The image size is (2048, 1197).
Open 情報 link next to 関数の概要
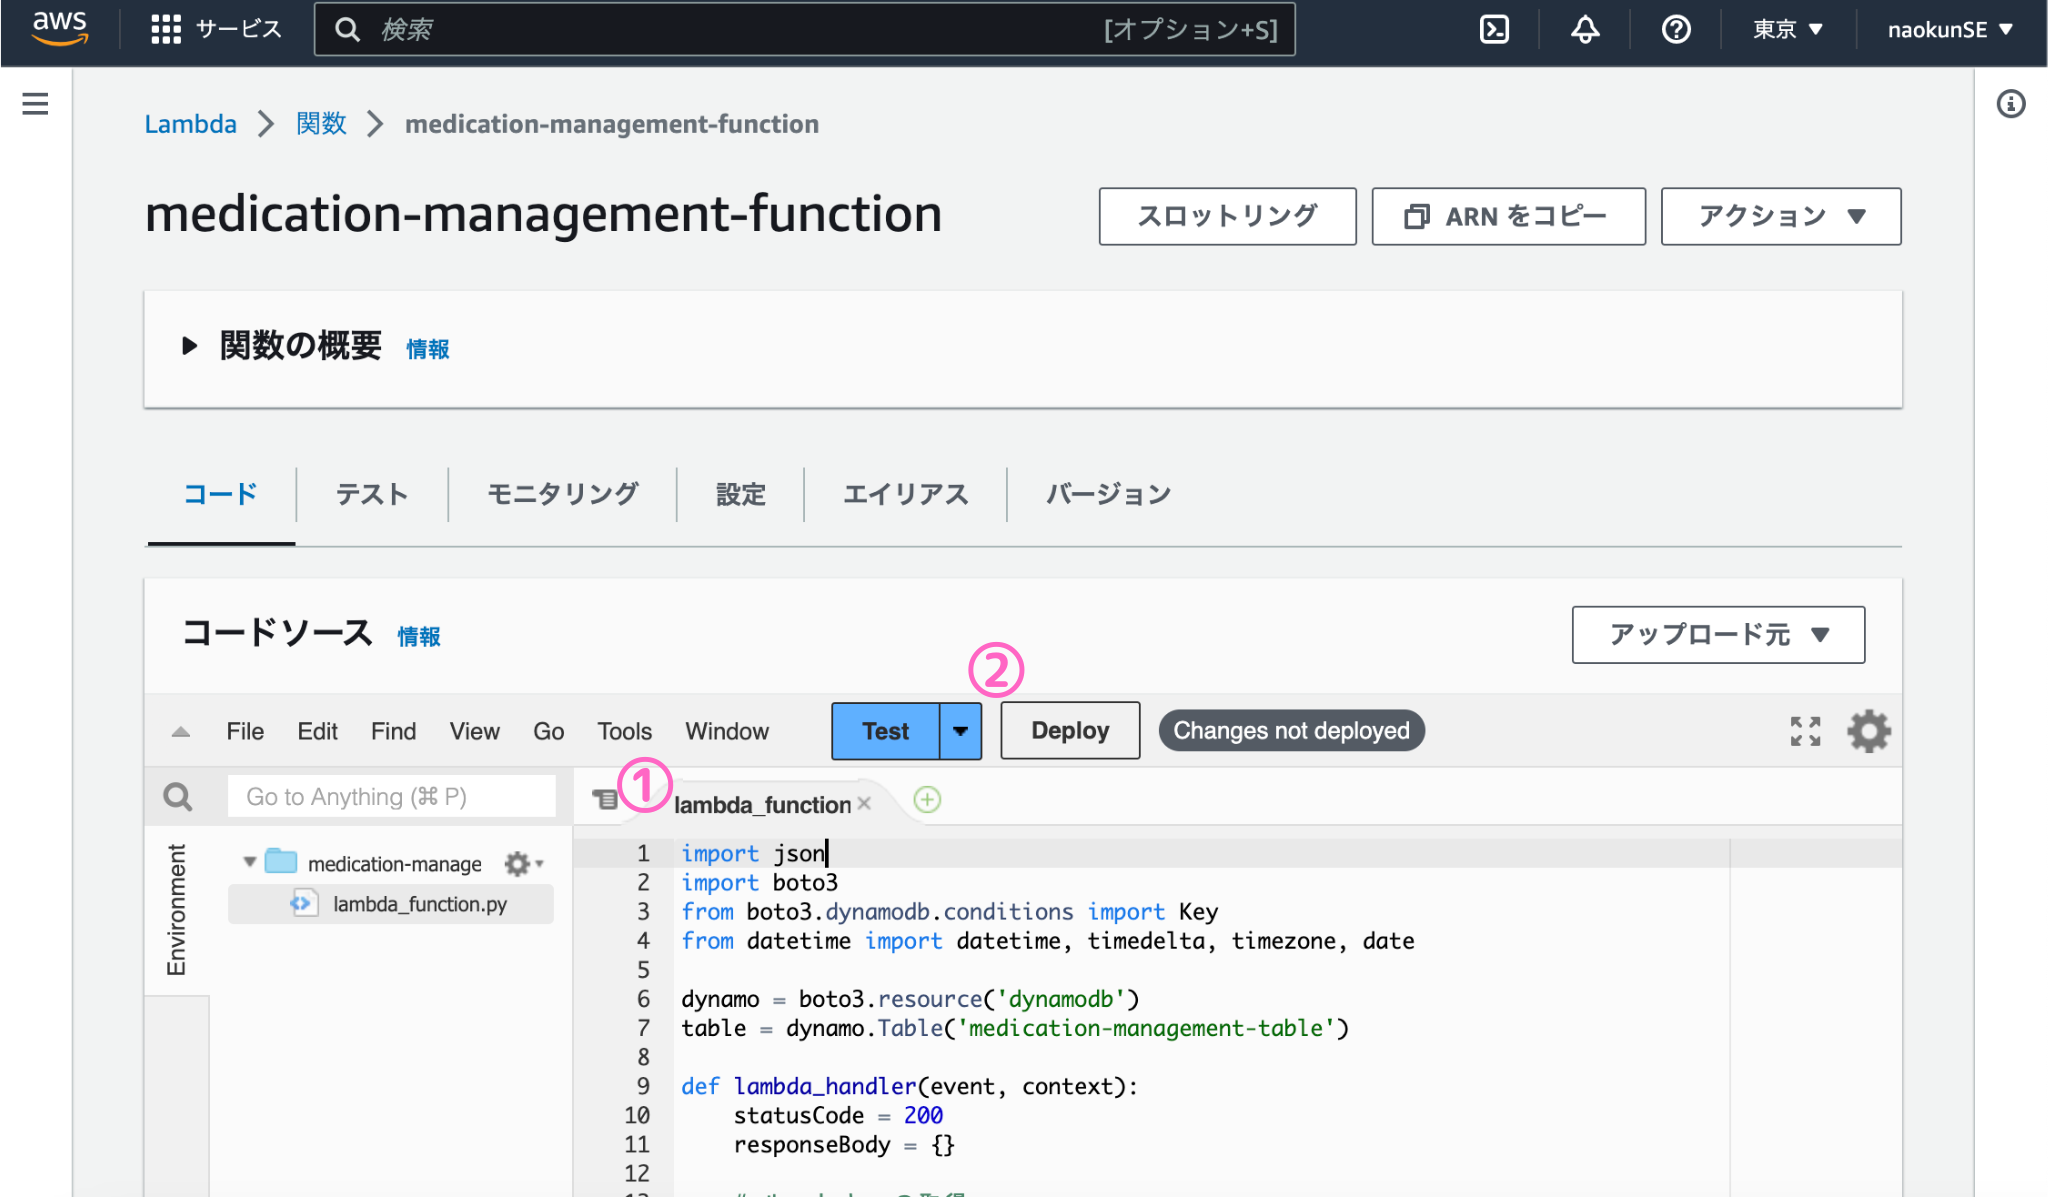coord(427,349)
